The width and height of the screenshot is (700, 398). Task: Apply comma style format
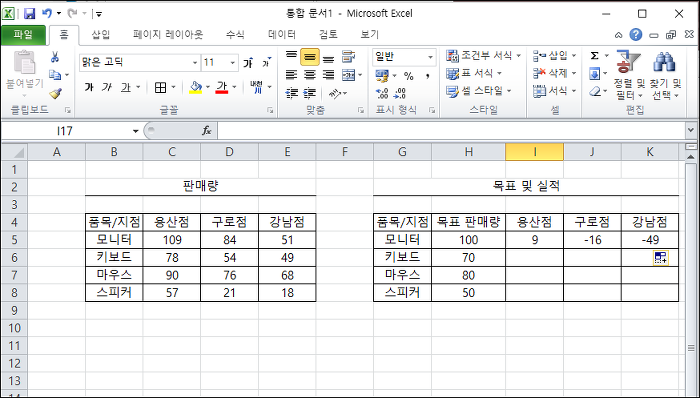[428, 76]
